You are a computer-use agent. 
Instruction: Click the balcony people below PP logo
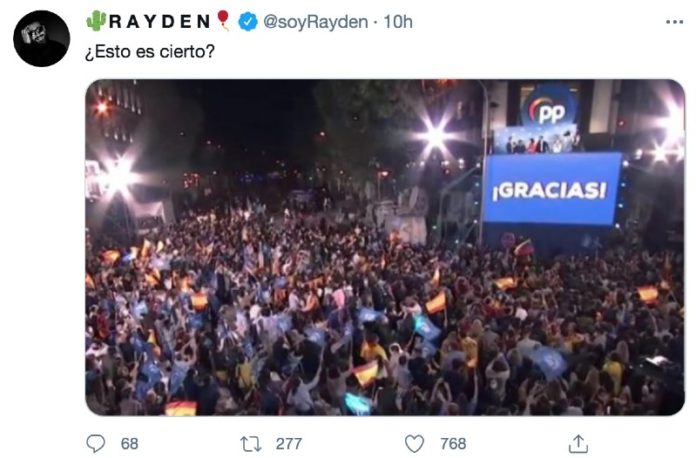[539, 140]
